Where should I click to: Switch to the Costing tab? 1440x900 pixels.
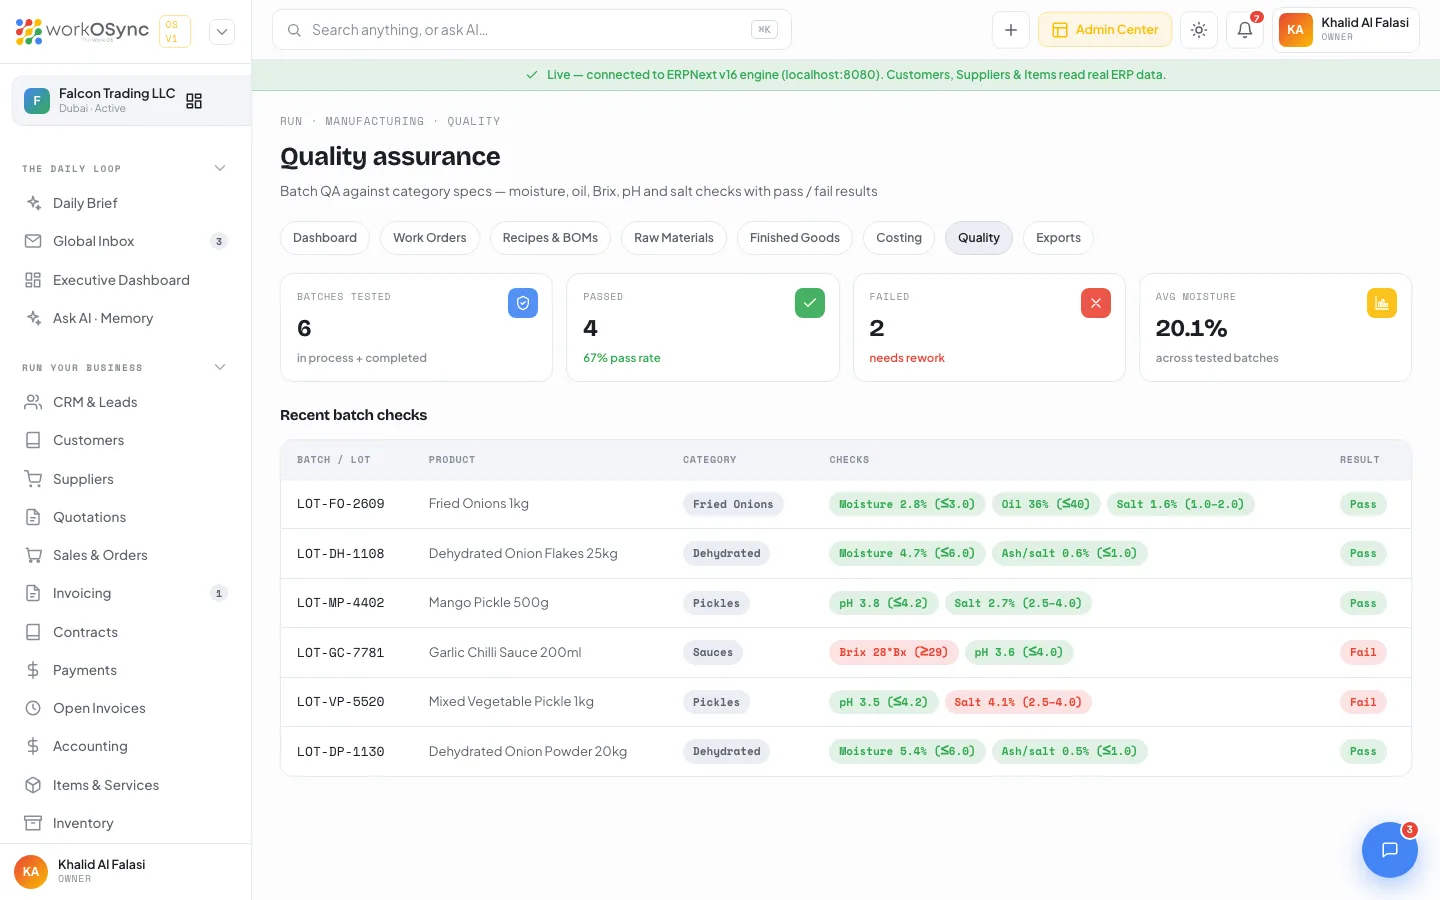[899, 238]
